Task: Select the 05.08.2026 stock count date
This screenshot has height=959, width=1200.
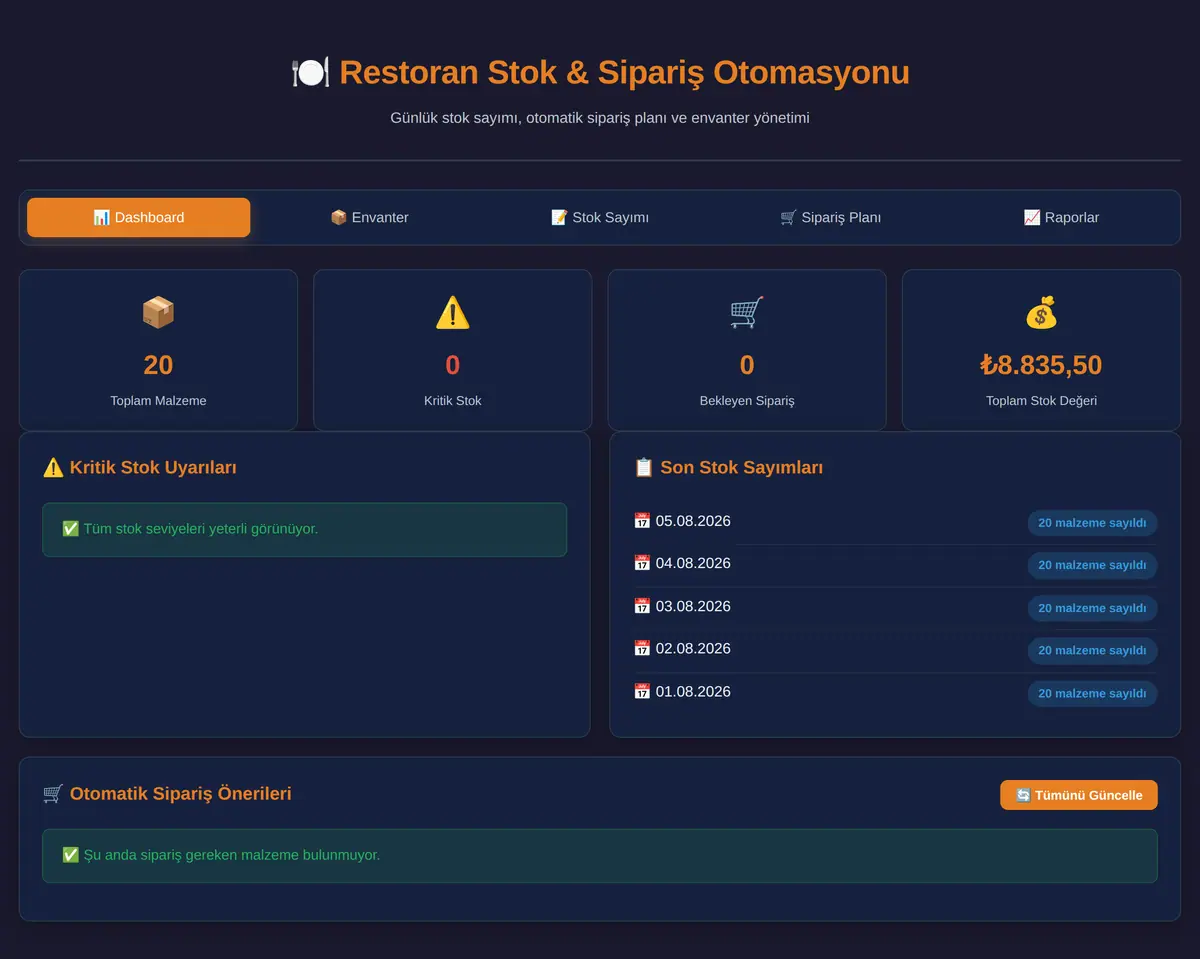Action: pyautogui.click(x=693, y=521)
